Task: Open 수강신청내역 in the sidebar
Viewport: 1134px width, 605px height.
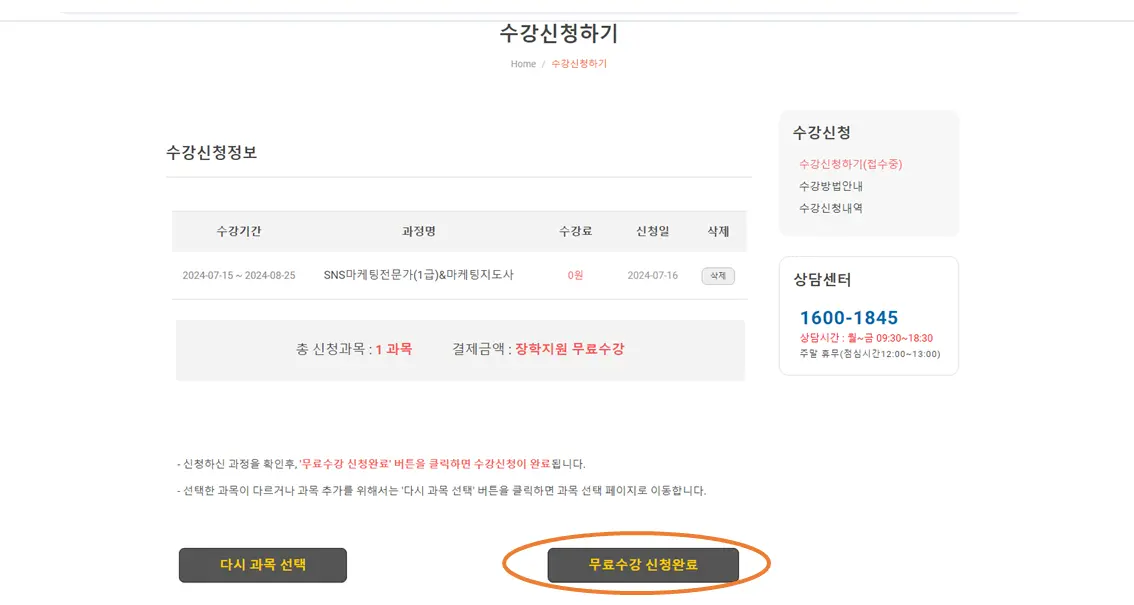Action: [x=830, y=207]
